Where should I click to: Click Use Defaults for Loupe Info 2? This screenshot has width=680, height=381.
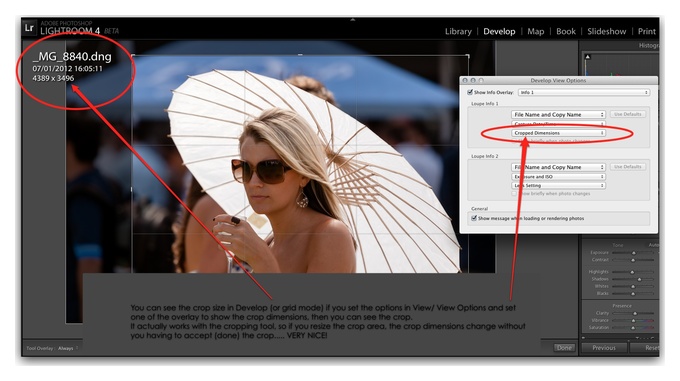(x=628, y=166)
